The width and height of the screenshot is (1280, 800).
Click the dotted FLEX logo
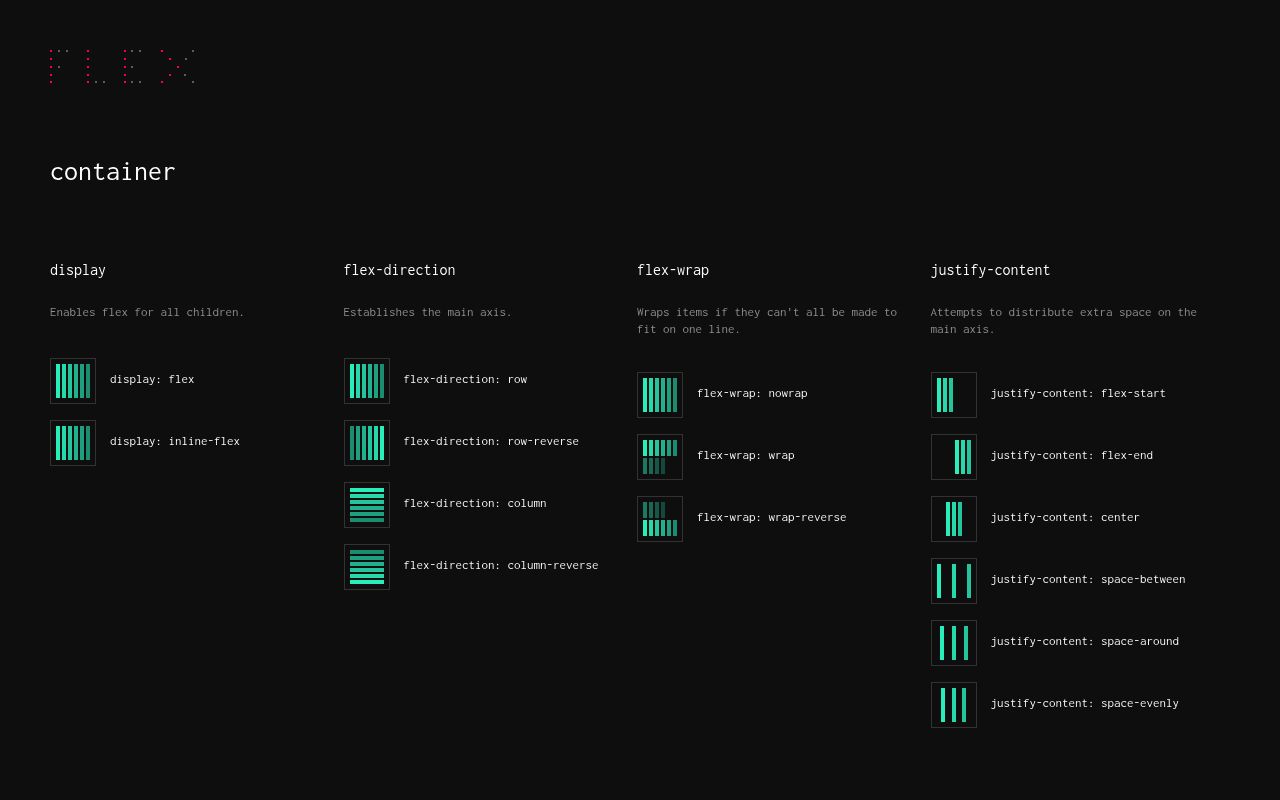point(122,66)
